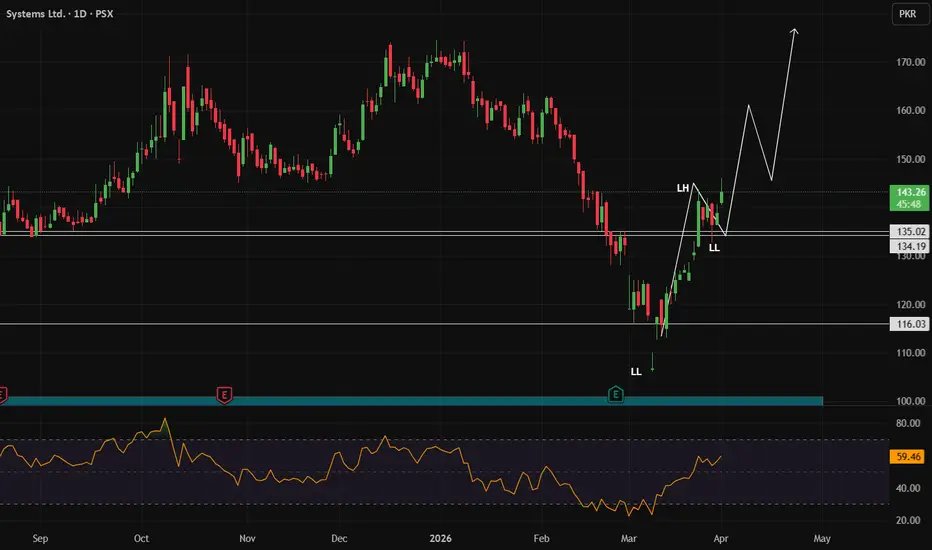This screenshot has width=932, height=550.
Task: Select the LH text annotation on chart
Action: (x=682, y=188)
